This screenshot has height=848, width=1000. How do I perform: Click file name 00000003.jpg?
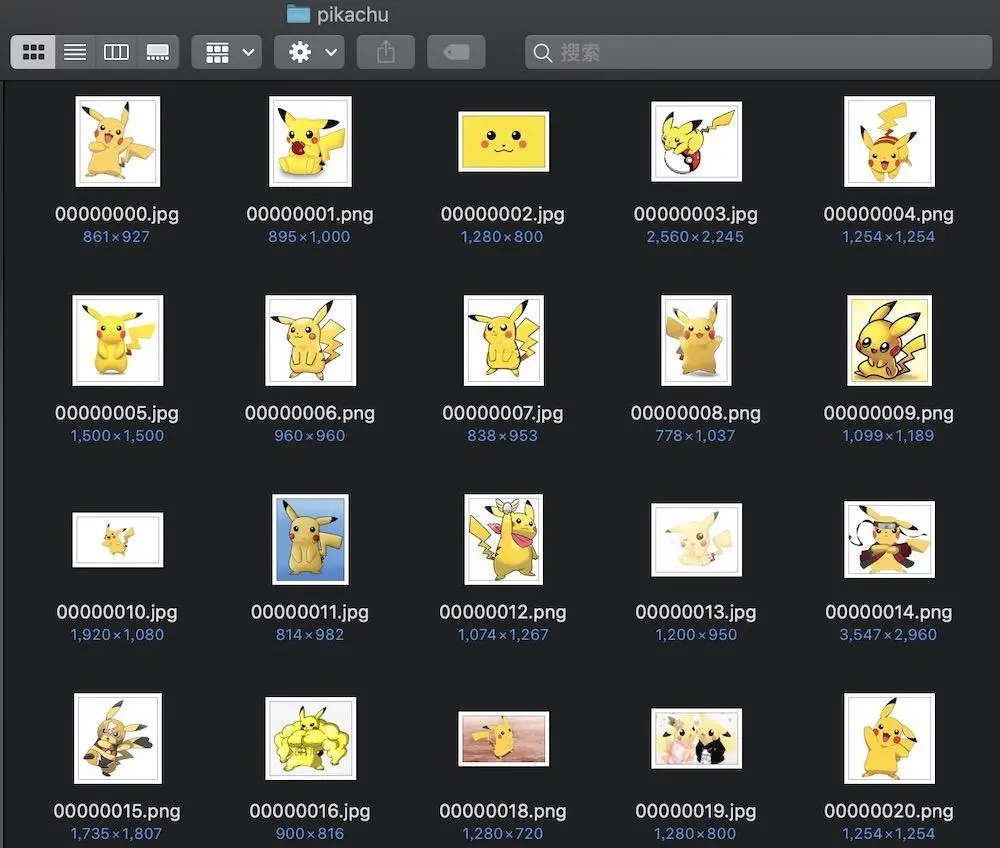click(696, 214)
